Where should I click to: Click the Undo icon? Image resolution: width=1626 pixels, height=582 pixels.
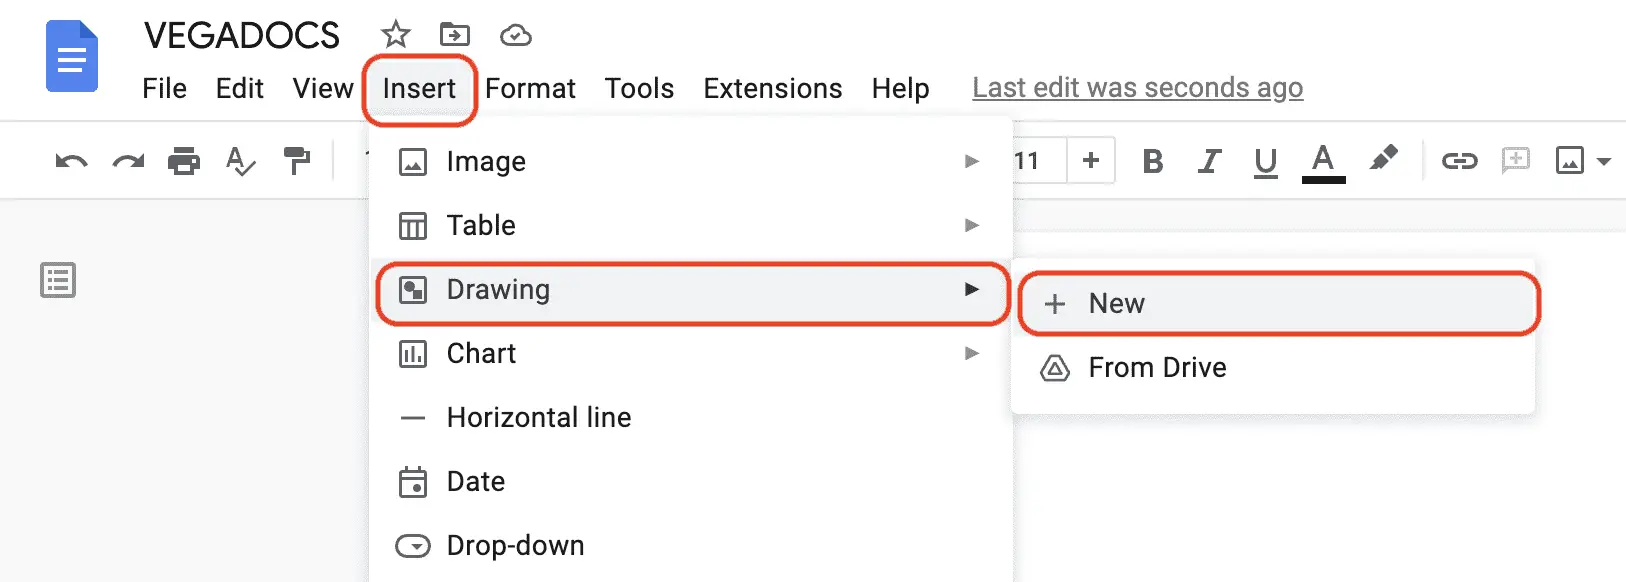(x=69, y=160)
